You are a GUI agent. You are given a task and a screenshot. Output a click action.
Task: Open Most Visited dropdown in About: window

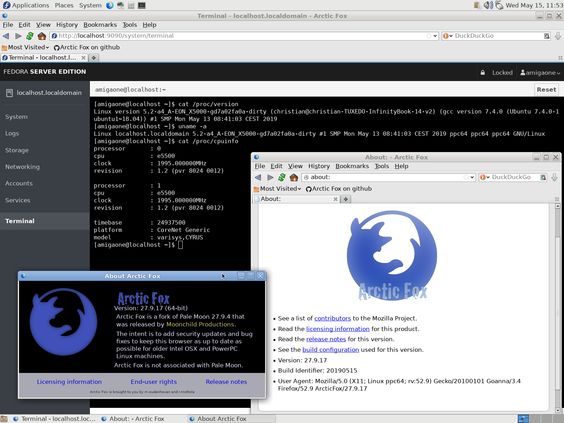(277, 188)
